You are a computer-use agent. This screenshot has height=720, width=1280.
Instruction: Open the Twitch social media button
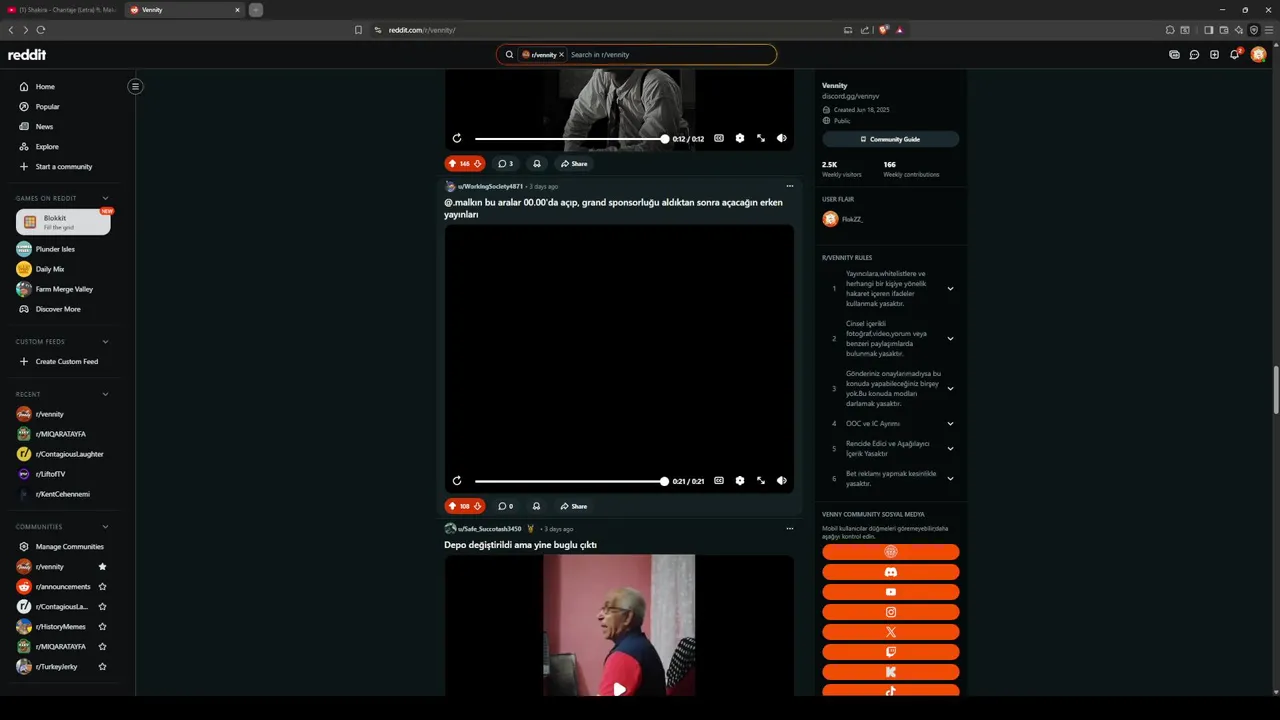click(x=891, y=652)
